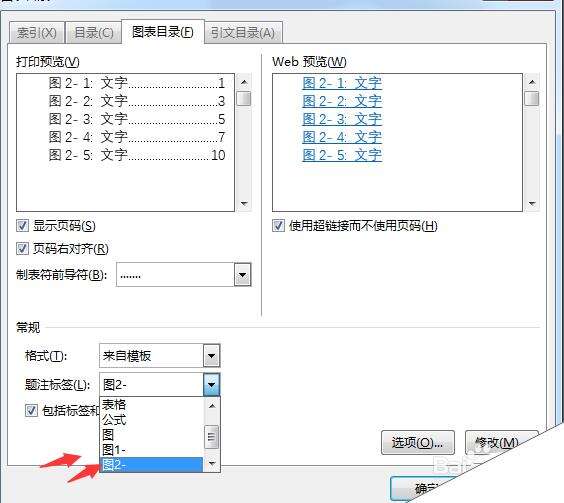Screen dimensions: 564x503
Task: Choose 表格 in the caption label list
Action: coord(151,404)
